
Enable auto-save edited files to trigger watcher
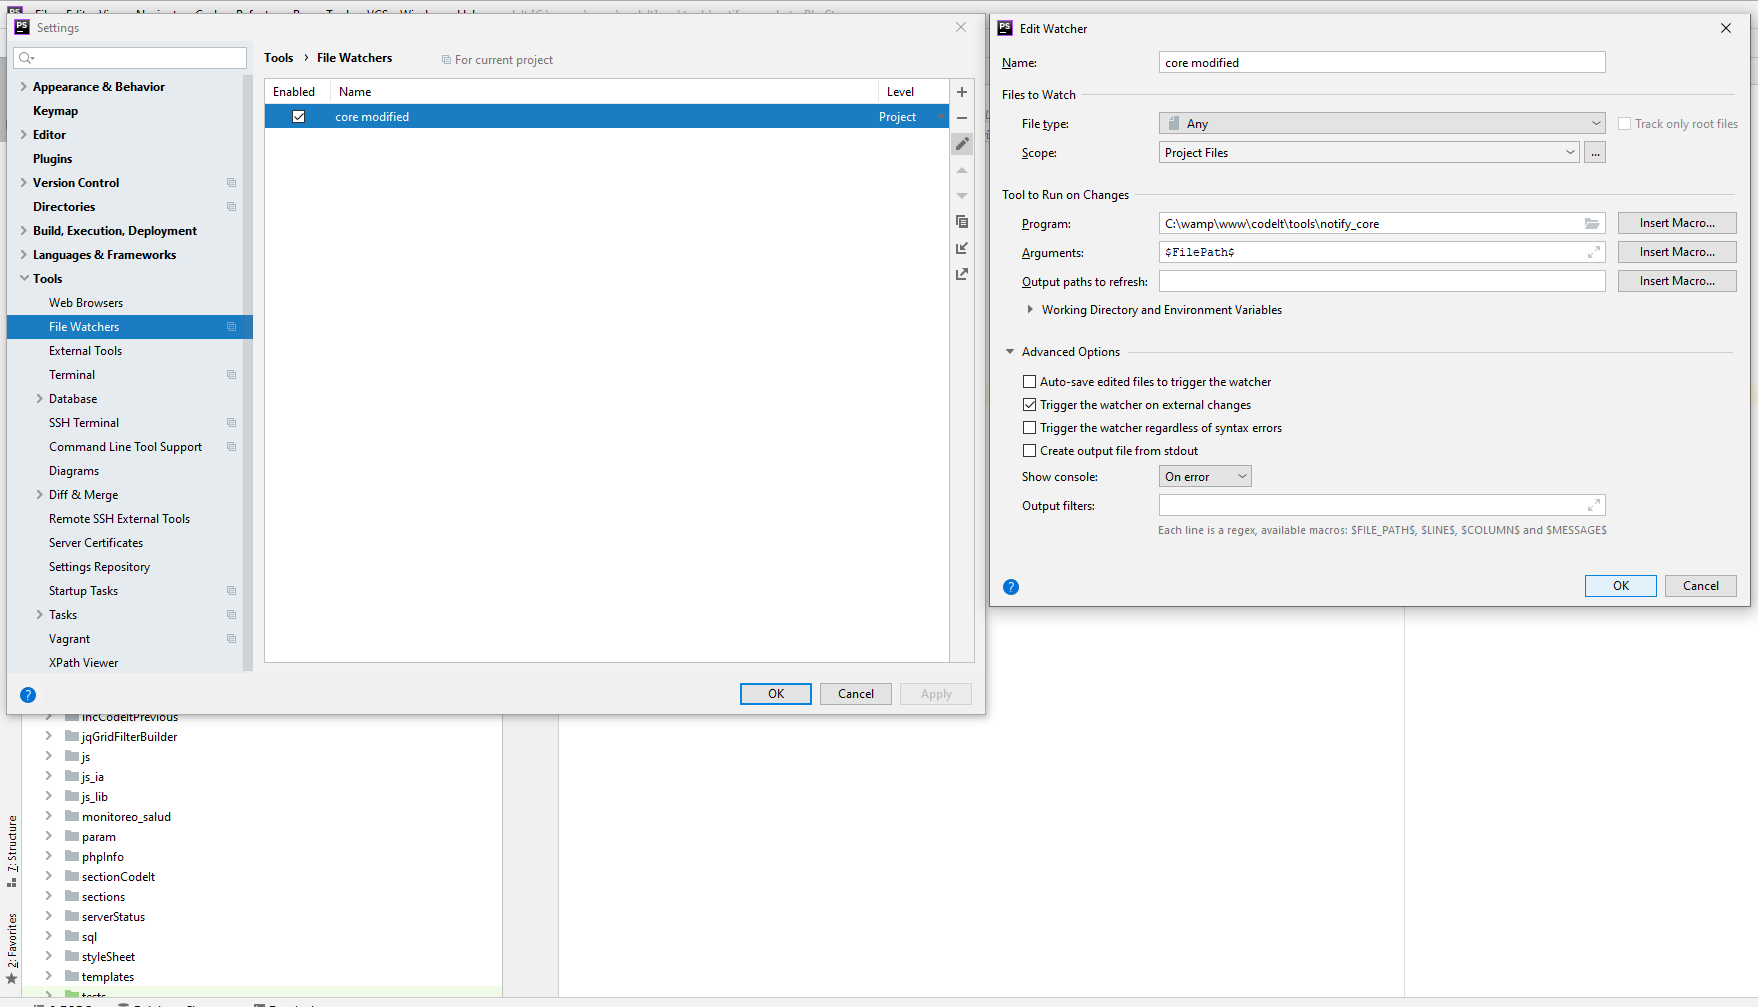pos(1029,382)
